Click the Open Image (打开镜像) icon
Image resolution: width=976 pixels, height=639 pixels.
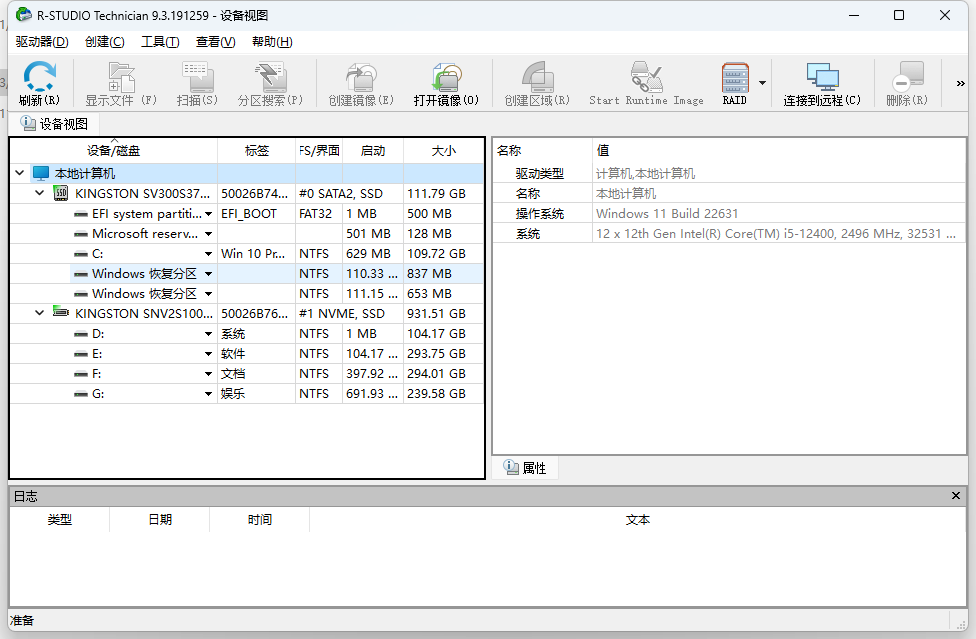coord(446,77)
